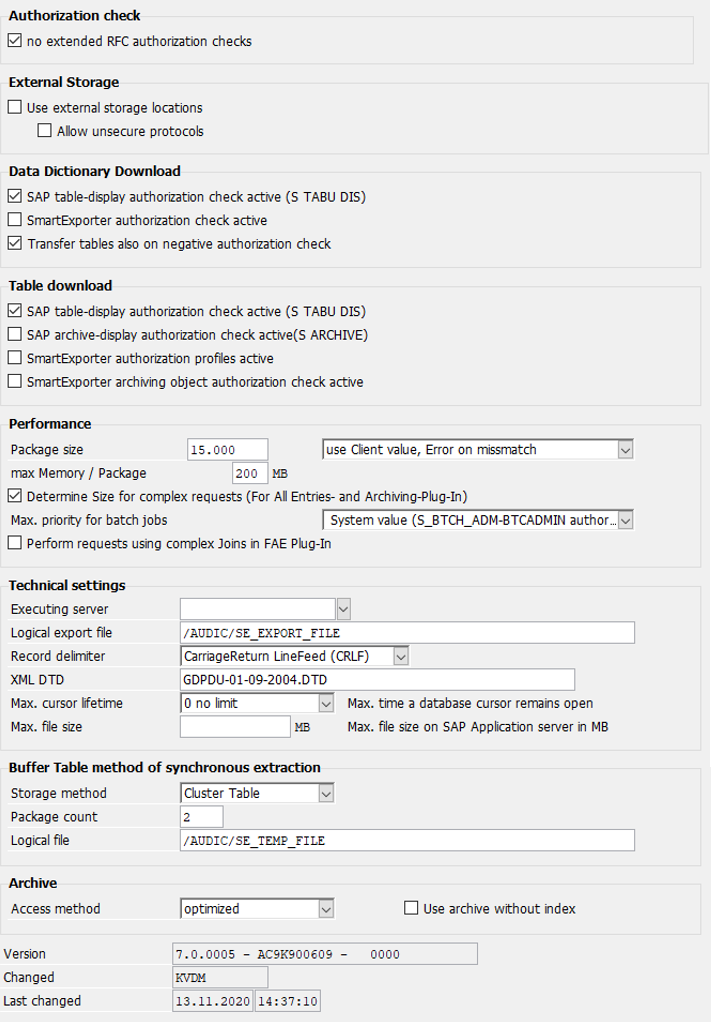Click the Performance section heading
Viewport: 711px width, 1022px height.
tap(50, 424)
